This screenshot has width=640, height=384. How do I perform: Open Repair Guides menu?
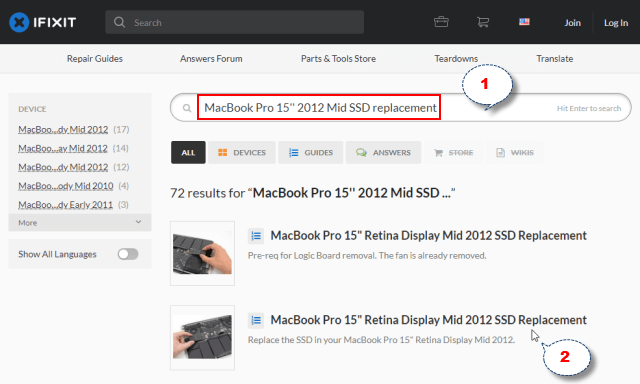pos(95,58)
